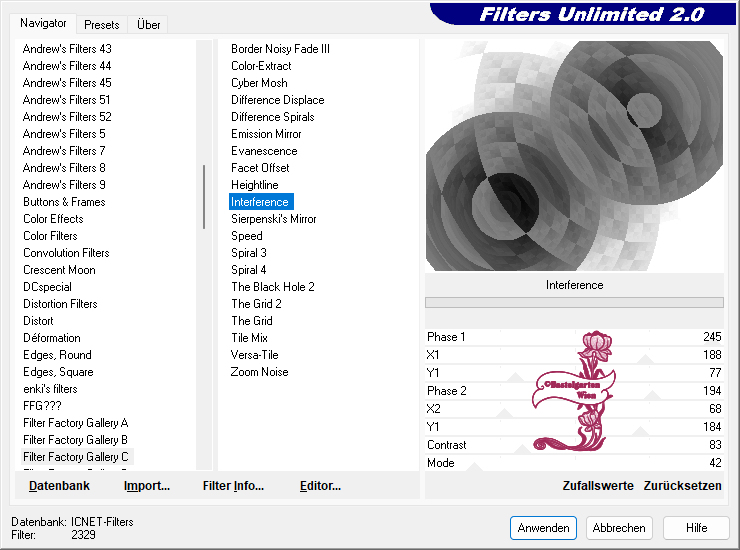Click the Datenbank button
This screenshot has height=550, width=740.
(59, 486)
